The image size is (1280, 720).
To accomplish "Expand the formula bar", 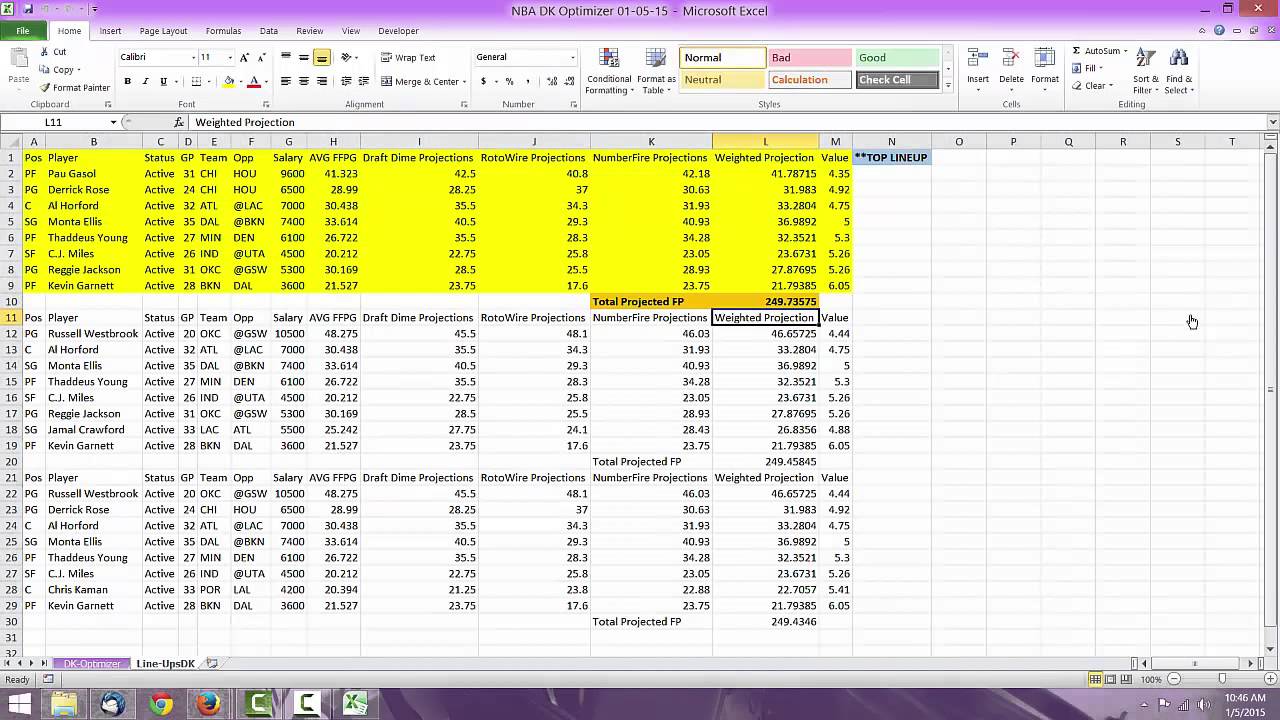I will [1272, 122].
